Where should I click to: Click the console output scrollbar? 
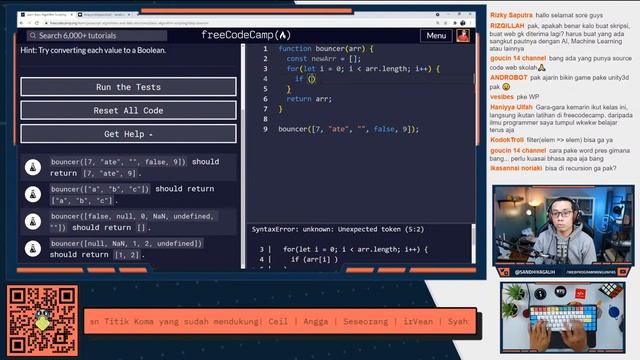[x=473, y=244]
